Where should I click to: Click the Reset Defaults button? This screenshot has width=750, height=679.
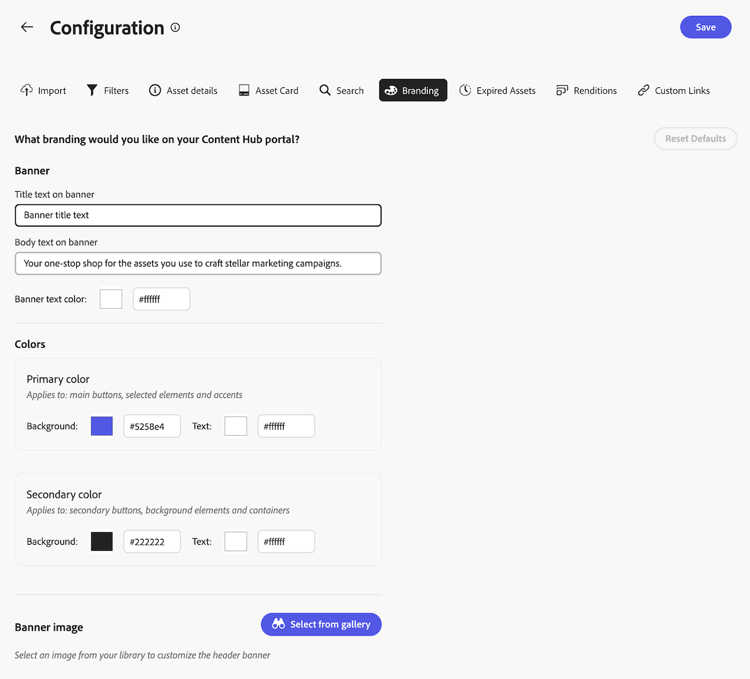[695, 139]
